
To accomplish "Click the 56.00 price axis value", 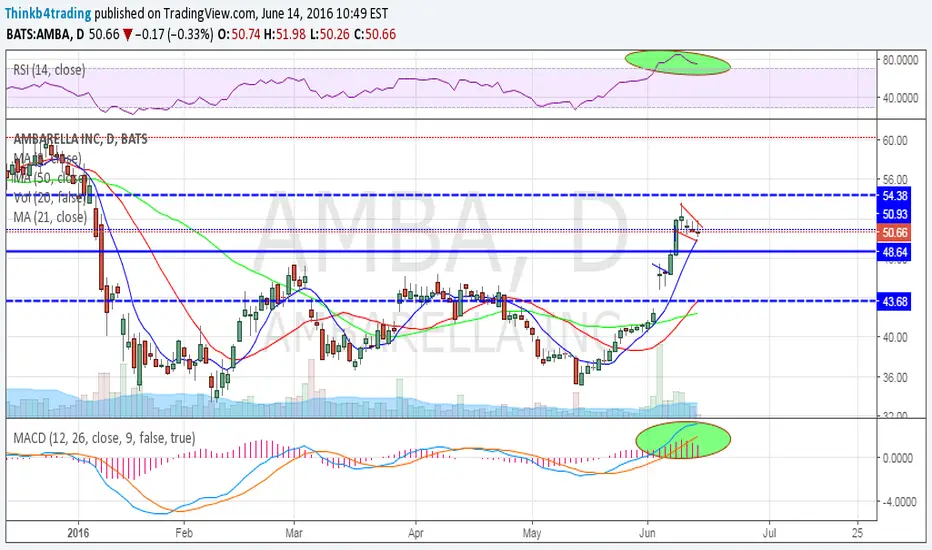I will click(x=895, y=179).
